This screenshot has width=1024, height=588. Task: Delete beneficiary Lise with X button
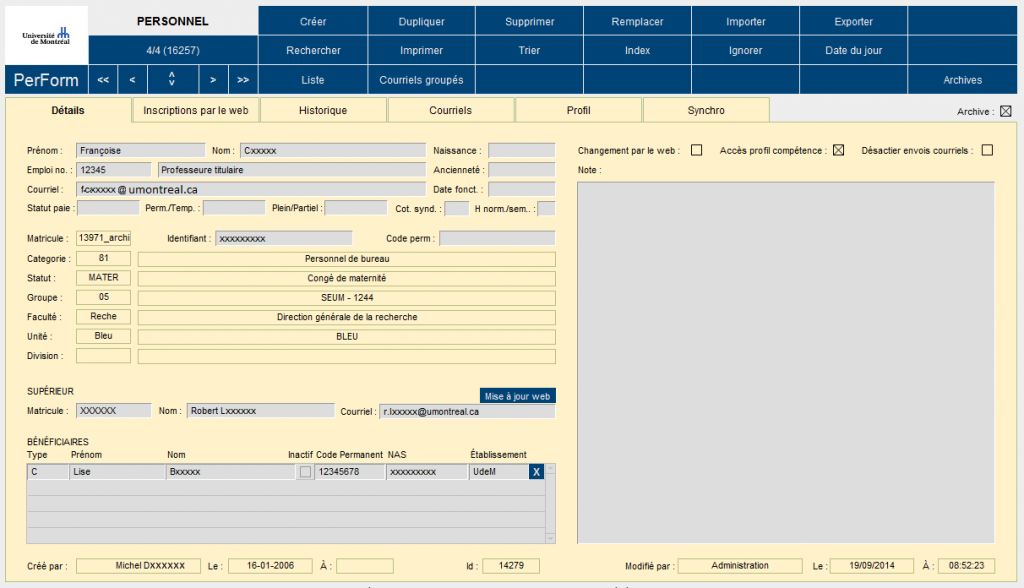click(536, 472)
